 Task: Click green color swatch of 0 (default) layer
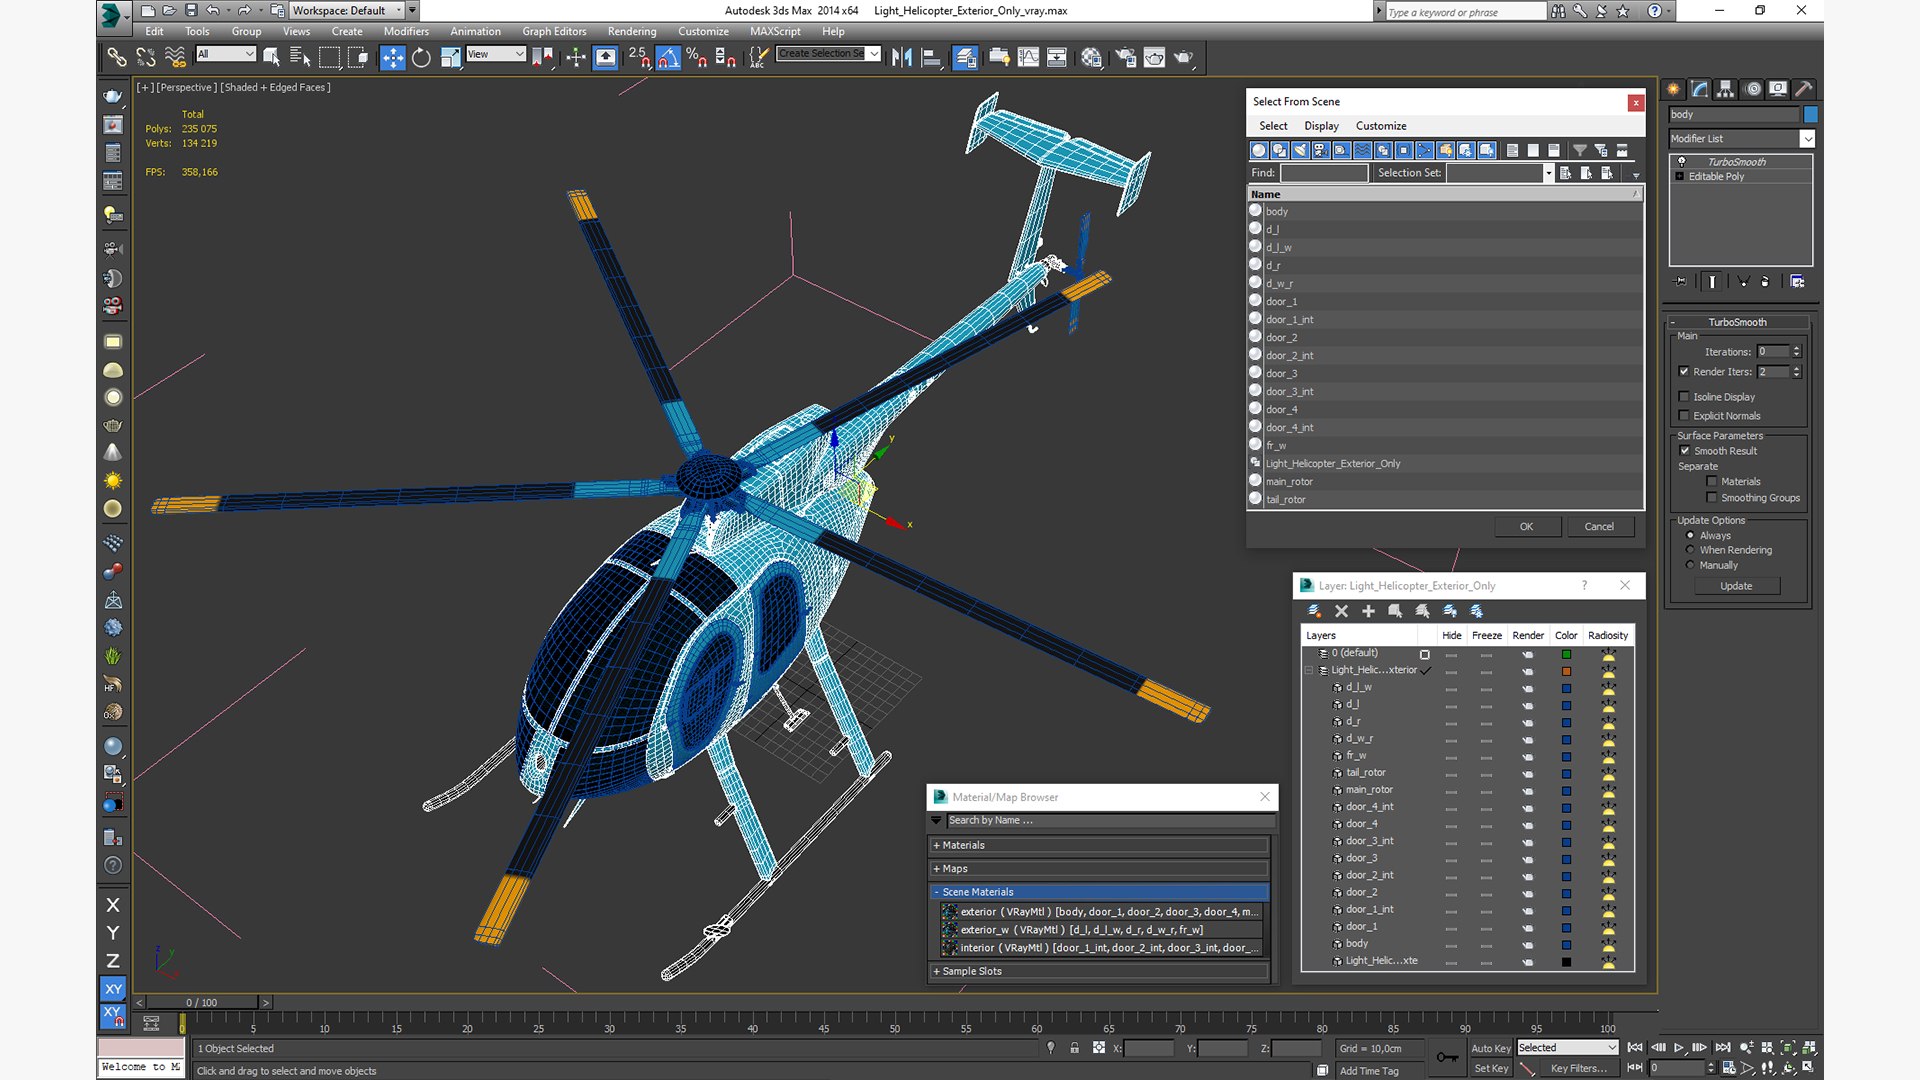[x=1566, y=654]
